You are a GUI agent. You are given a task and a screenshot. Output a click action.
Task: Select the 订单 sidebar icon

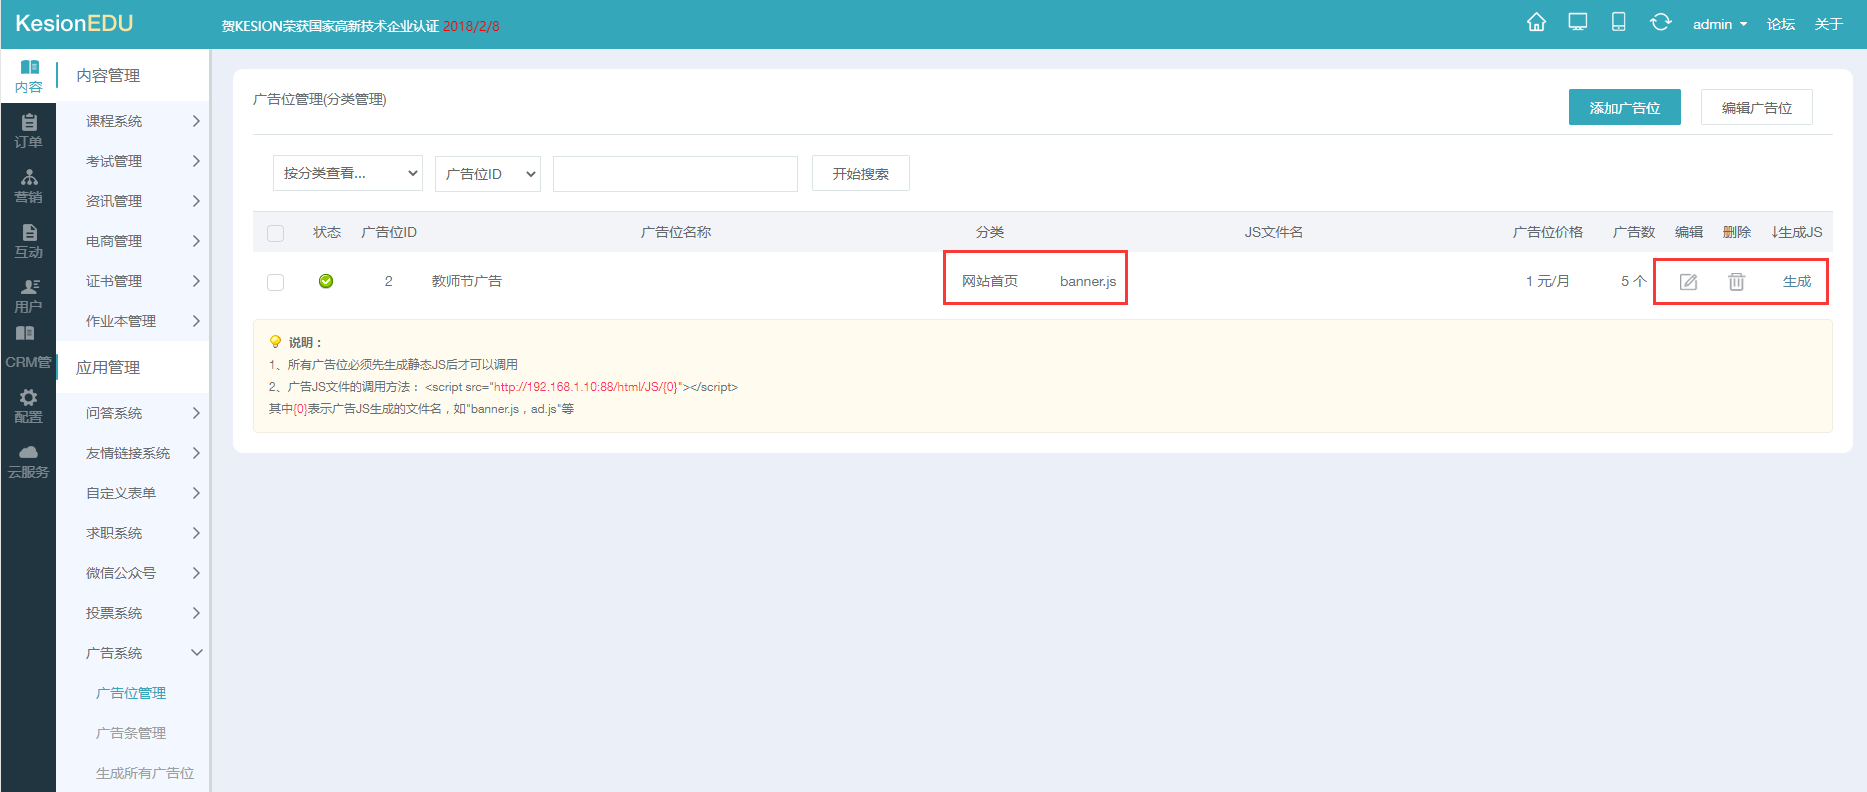pyautogui.click(x=28, y=131)
